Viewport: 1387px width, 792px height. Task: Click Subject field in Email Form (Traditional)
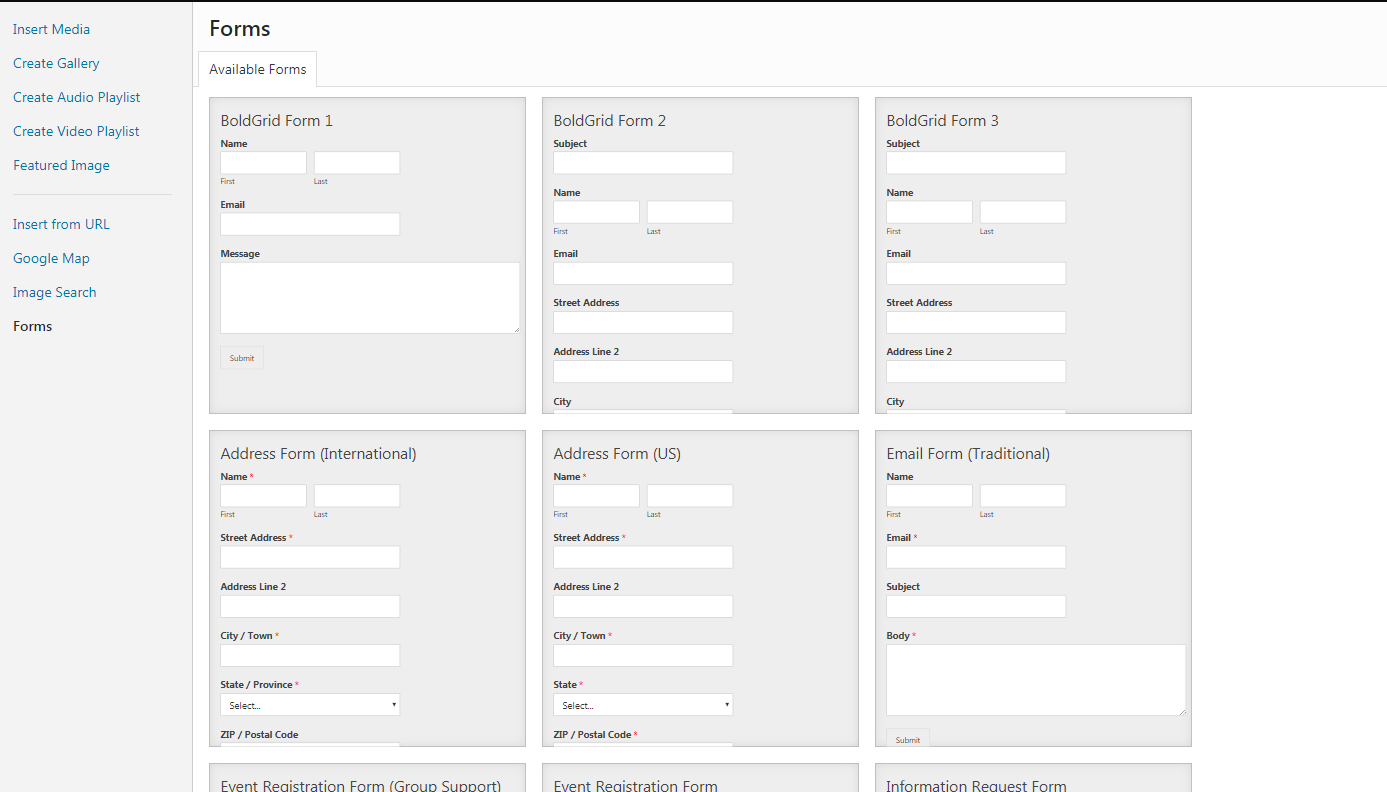[x=976, y=606]
